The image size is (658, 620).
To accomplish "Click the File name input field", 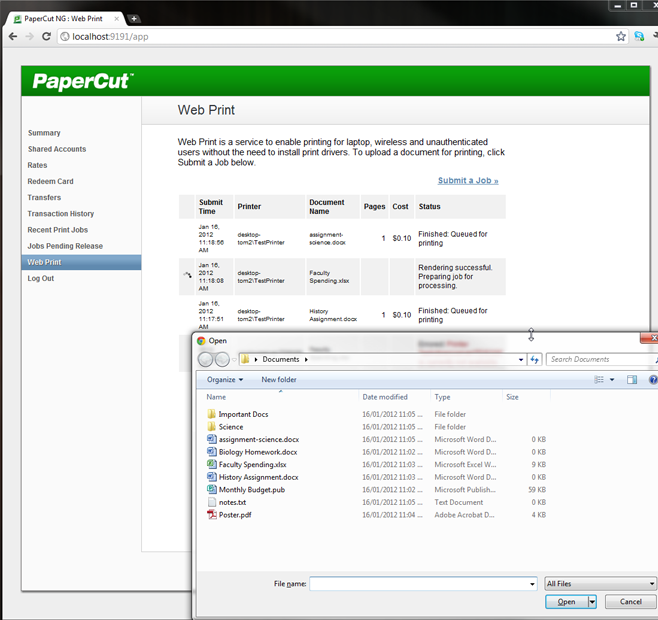I will coord(422,583).
